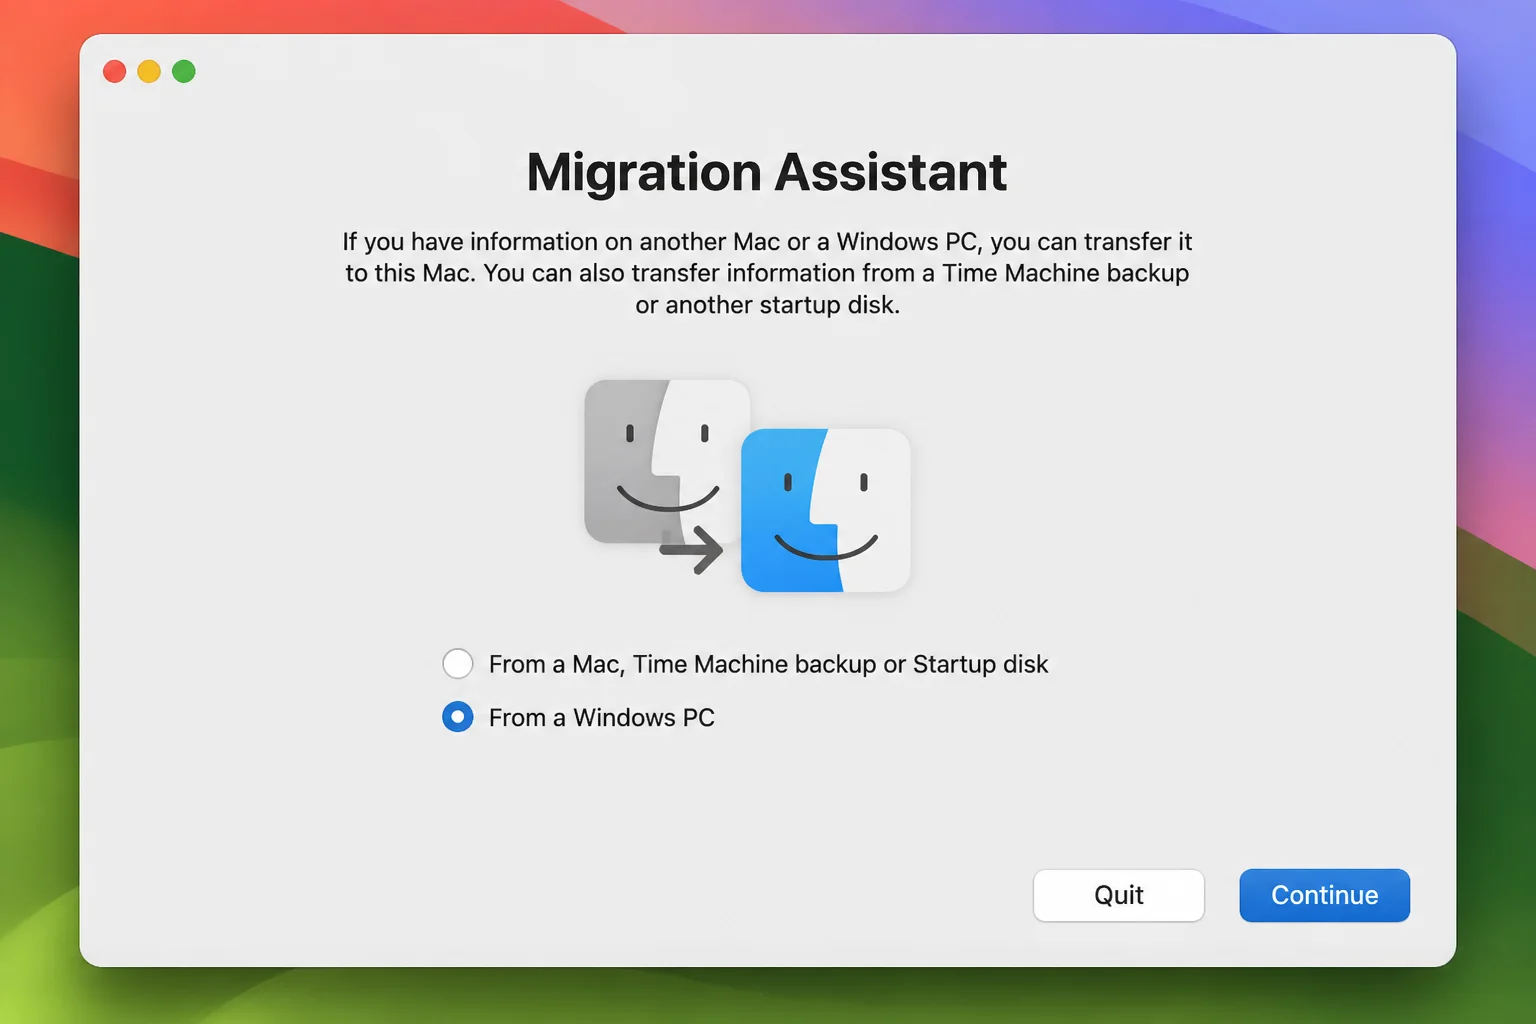This screenshot has height=1024, width=1536.
Task: Click the Quit button
Action: [x=1118, y=895]
